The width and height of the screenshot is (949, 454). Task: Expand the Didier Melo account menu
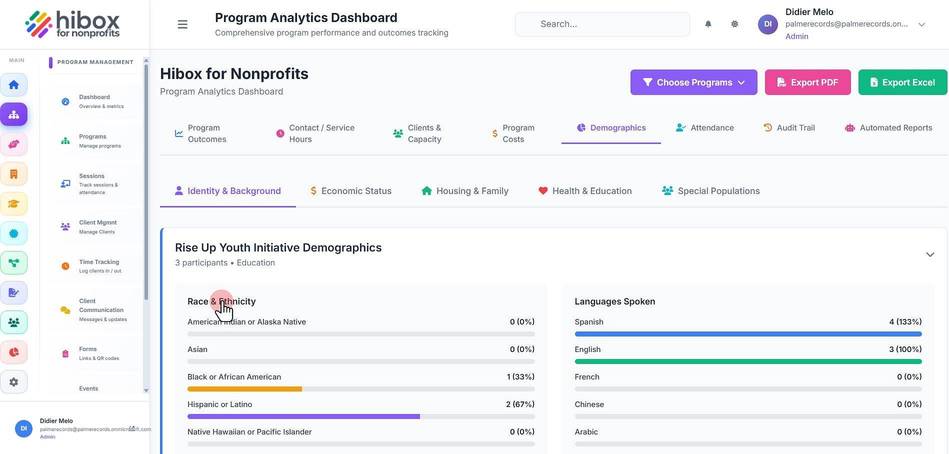point(922,24)
